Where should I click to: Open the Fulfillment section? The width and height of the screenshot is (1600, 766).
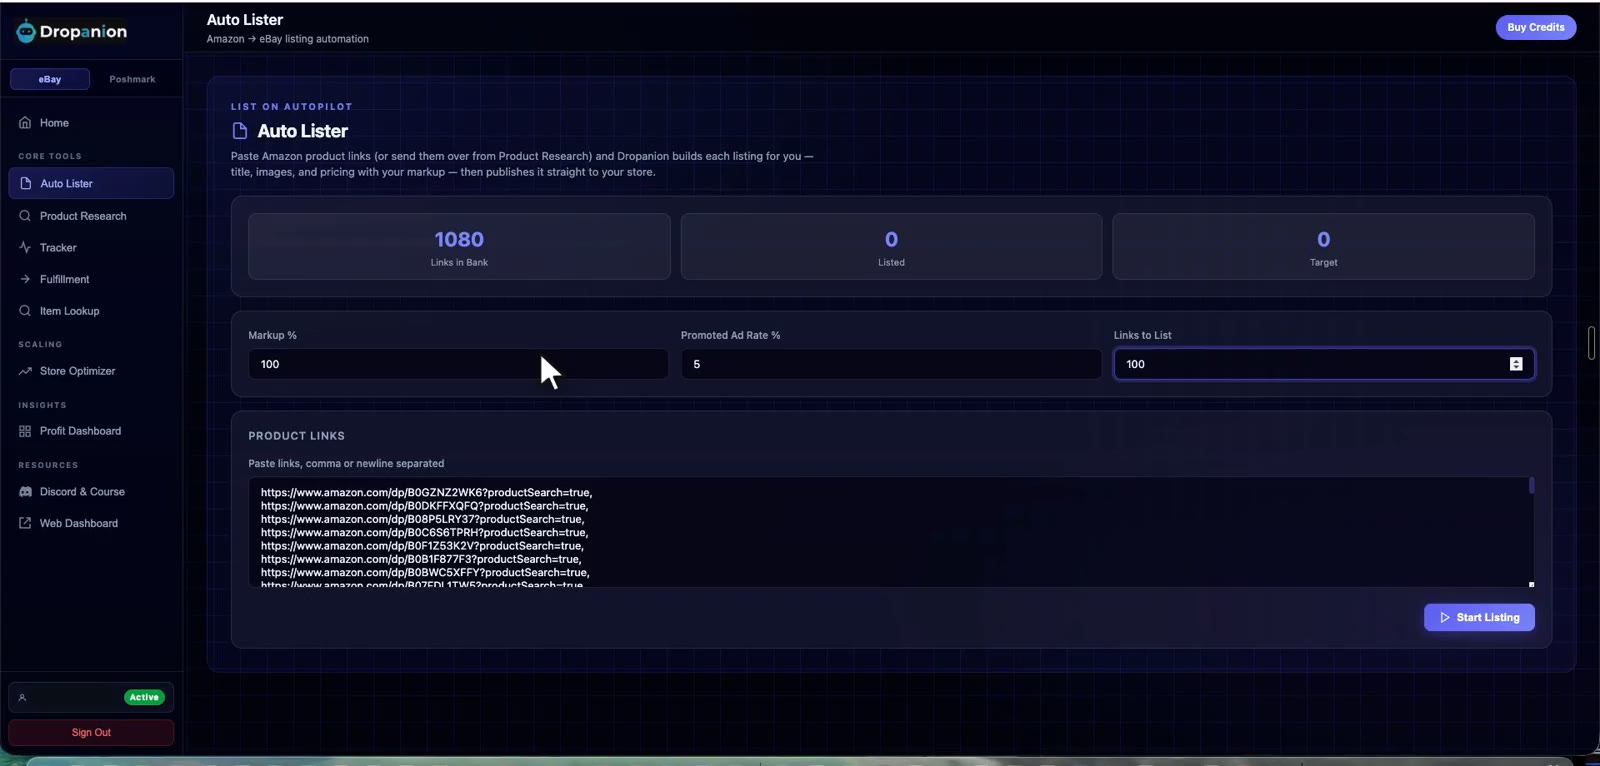click(91, 279)
